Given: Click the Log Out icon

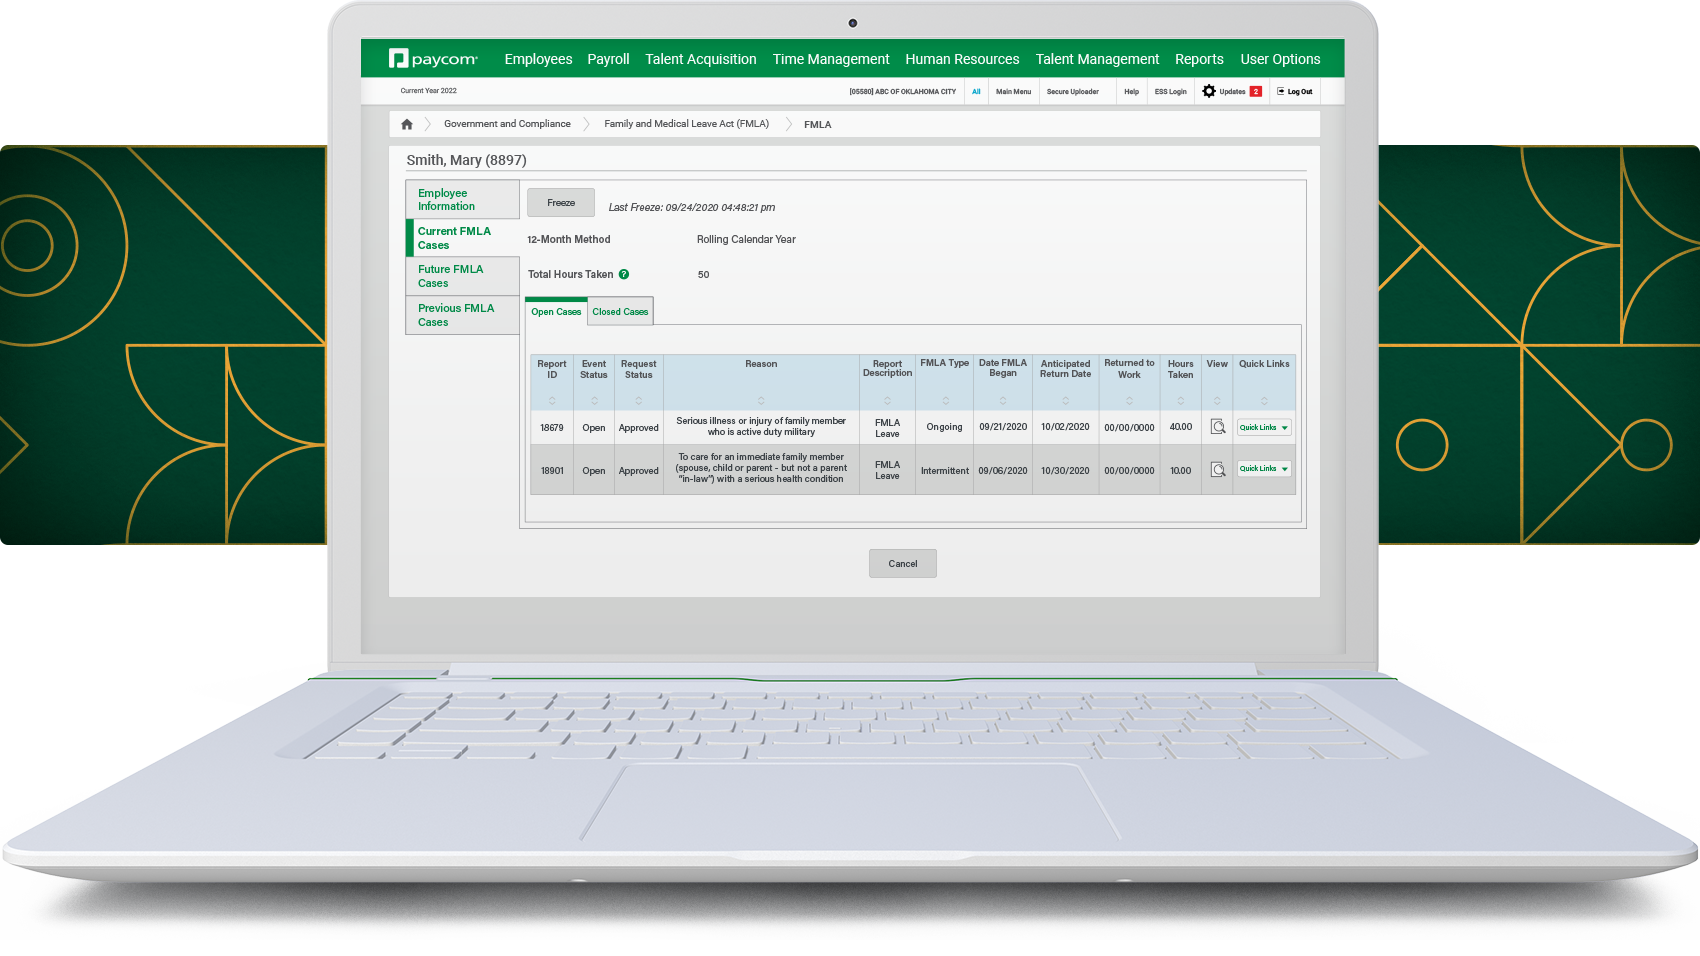Looking at the screenshot, I should click(1281, 91).
